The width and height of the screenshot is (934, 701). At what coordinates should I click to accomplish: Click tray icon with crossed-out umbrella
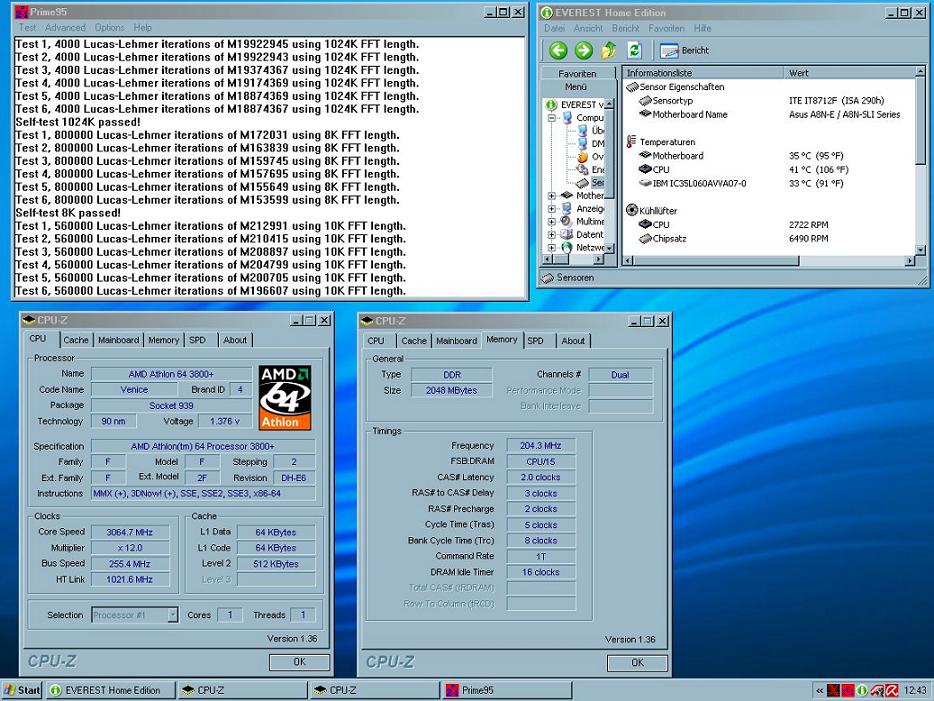point(877,691)
